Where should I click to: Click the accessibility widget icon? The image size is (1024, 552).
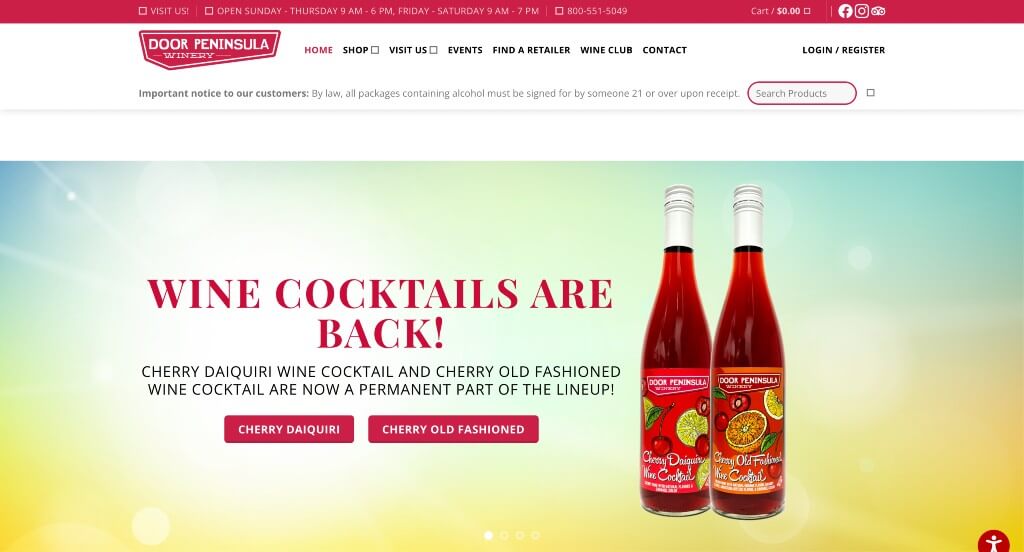click(993, 543)
